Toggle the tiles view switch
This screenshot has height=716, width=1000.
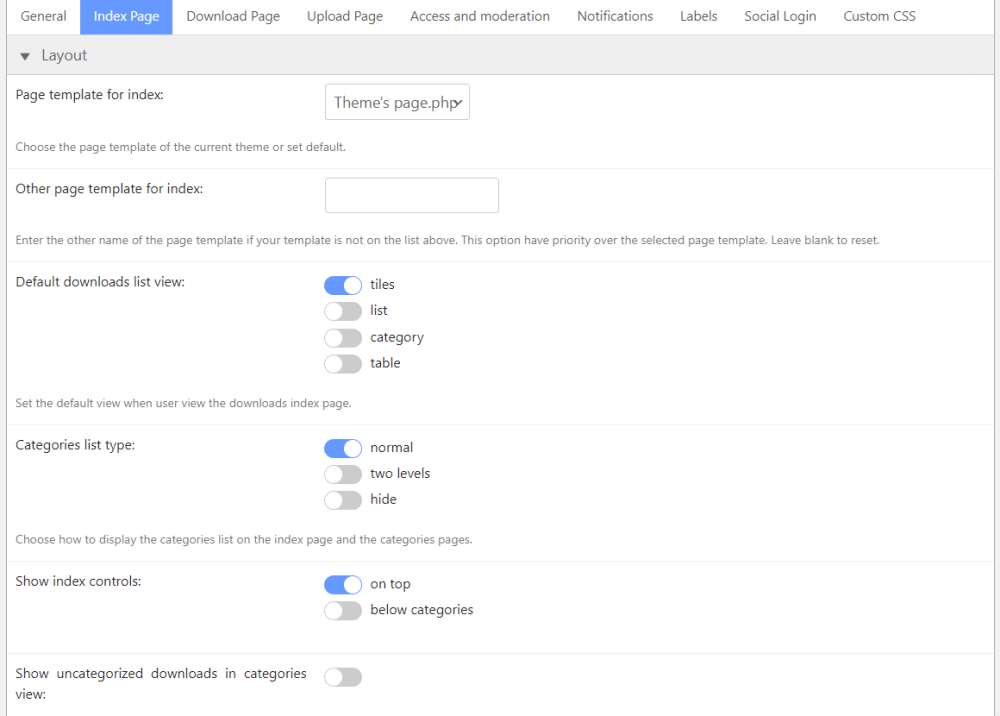tap(343, 285)
